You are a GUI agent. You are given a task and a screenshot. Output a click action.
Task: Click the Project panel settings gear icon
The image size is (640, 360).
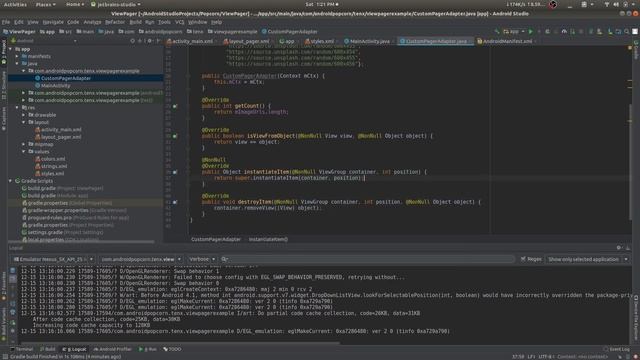click(149, 41)
